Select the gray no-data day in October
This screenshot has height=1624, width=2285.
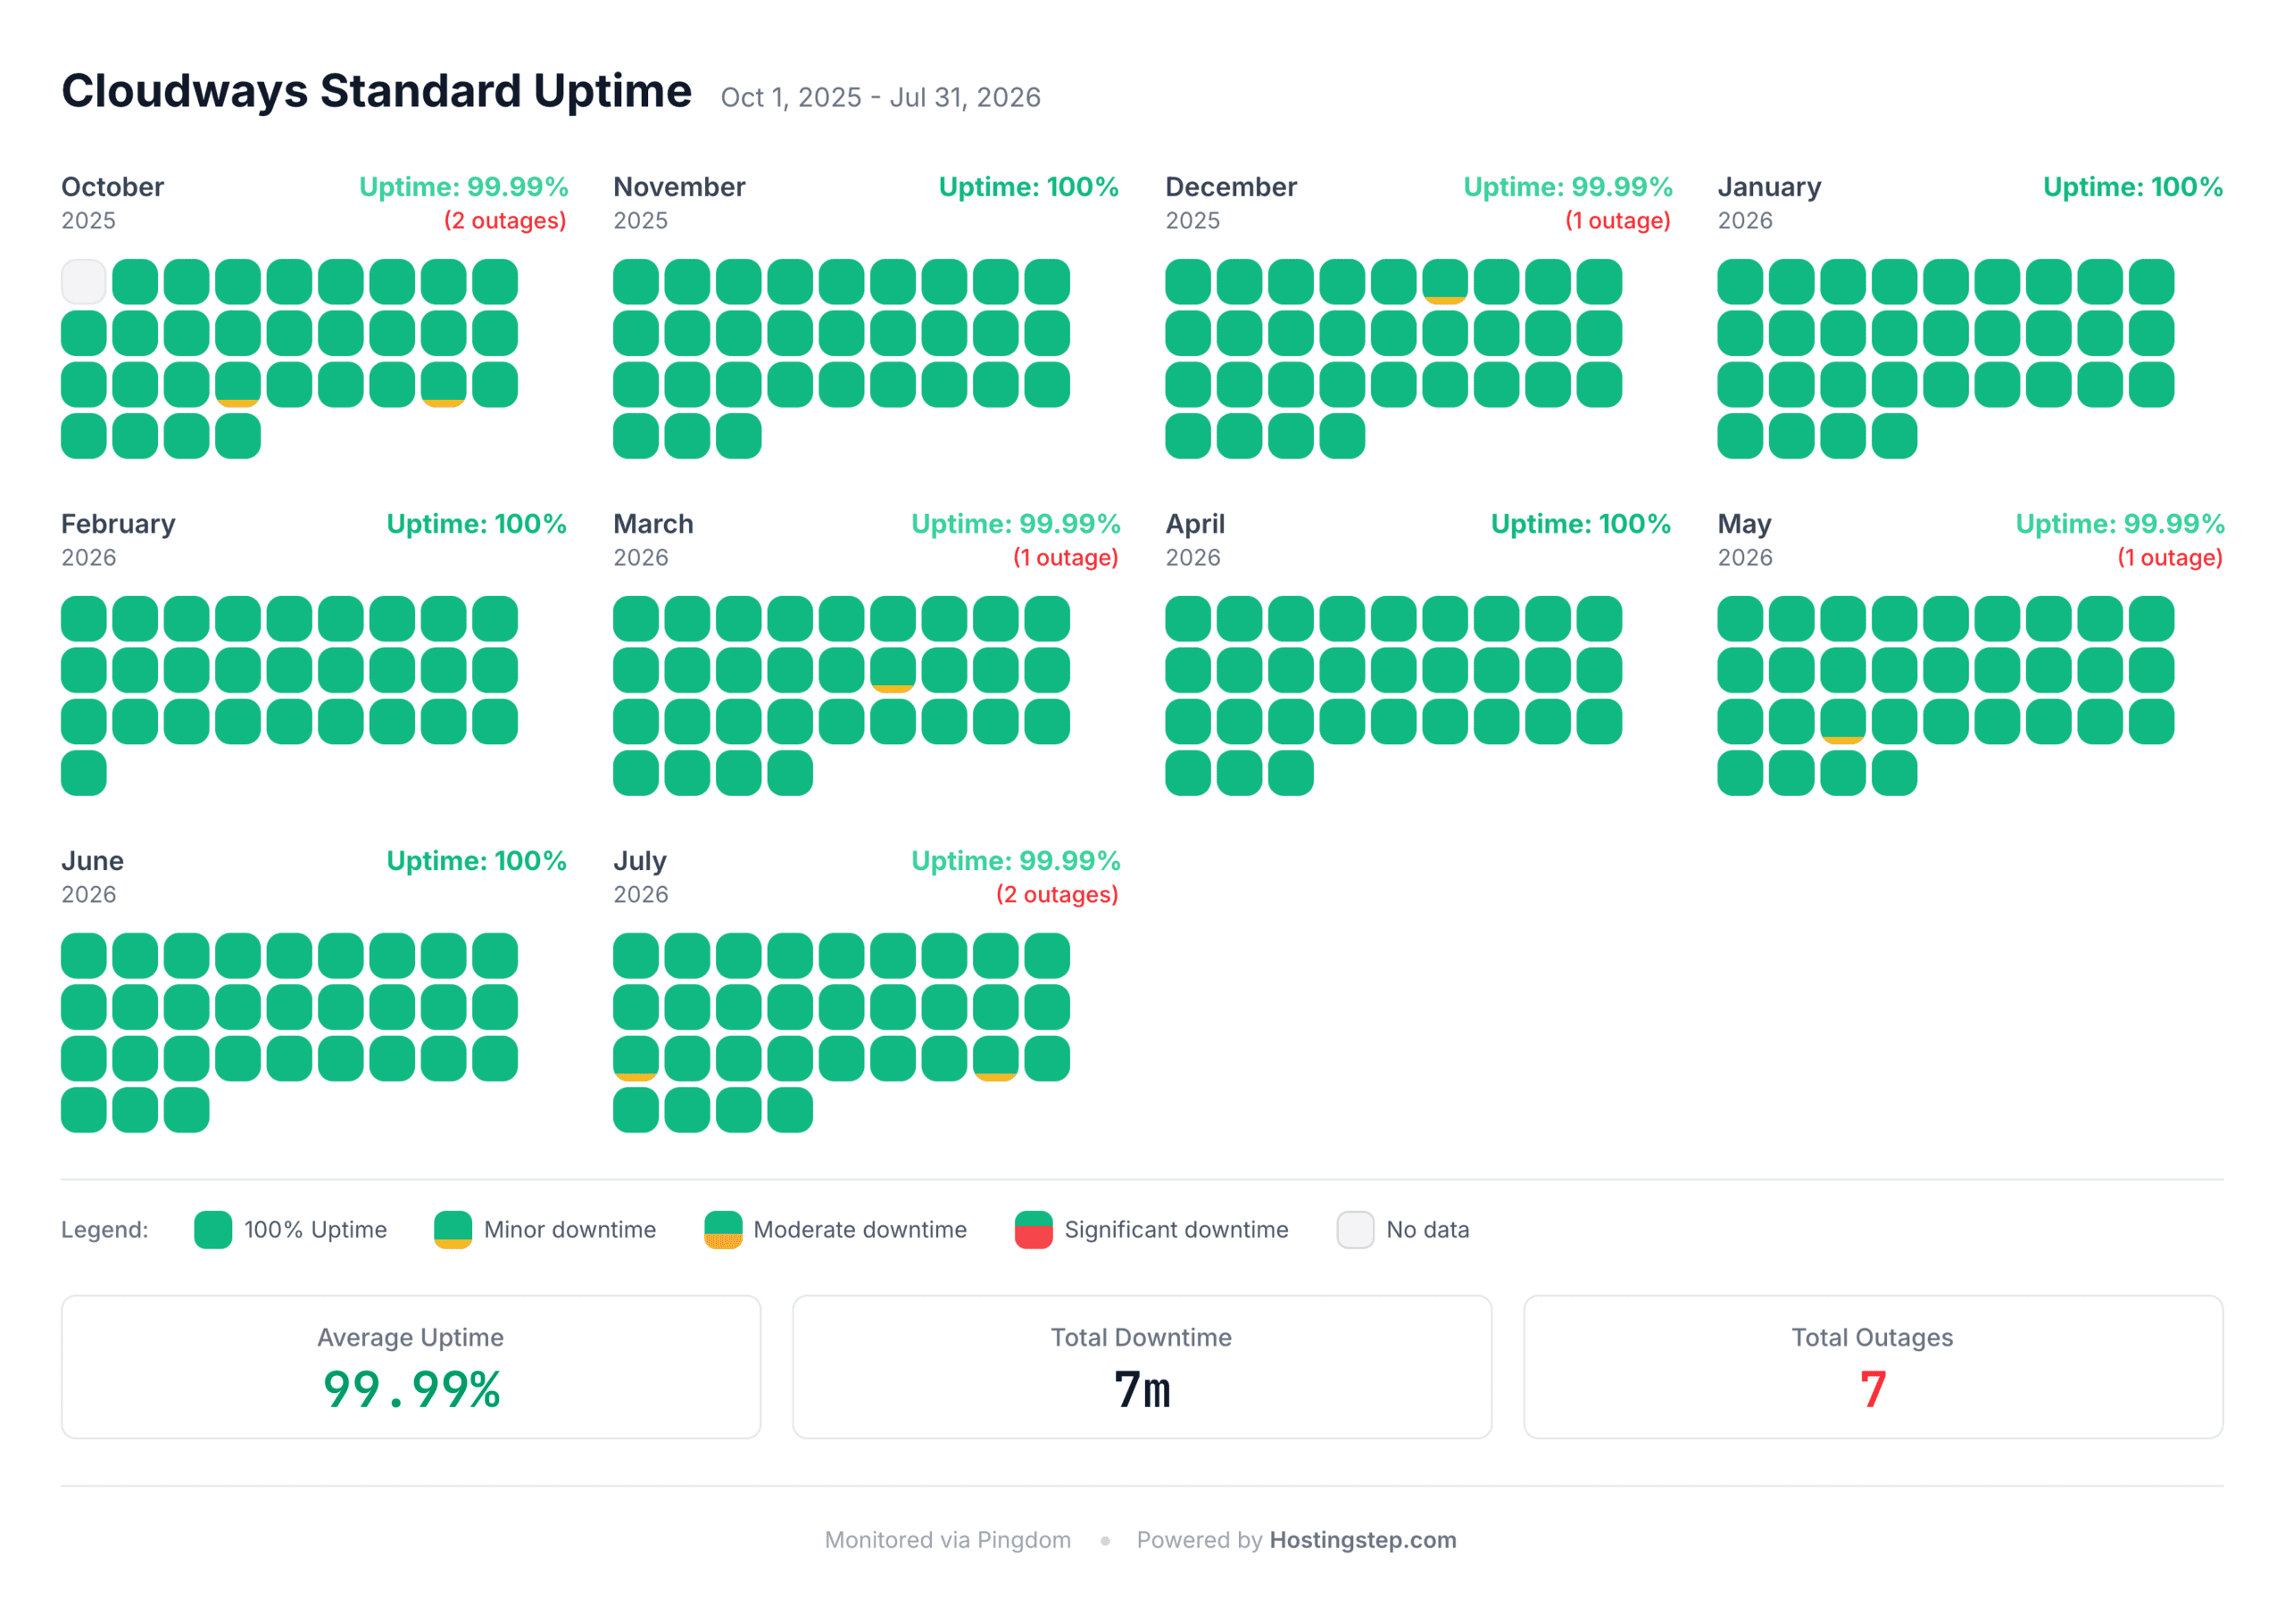[84, 282]
